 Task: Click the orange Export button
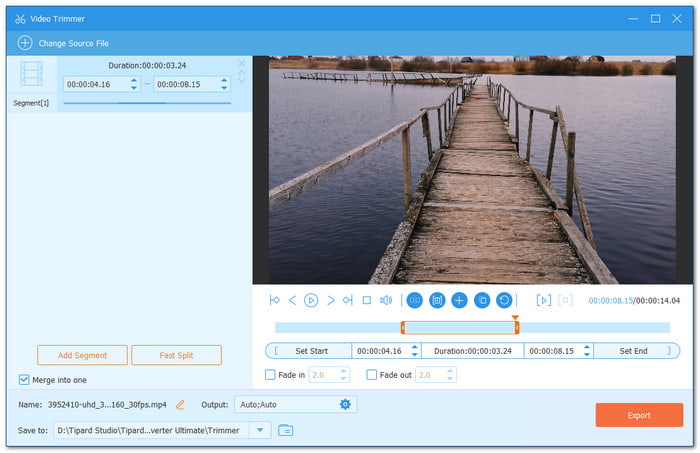tap(638, 415)
